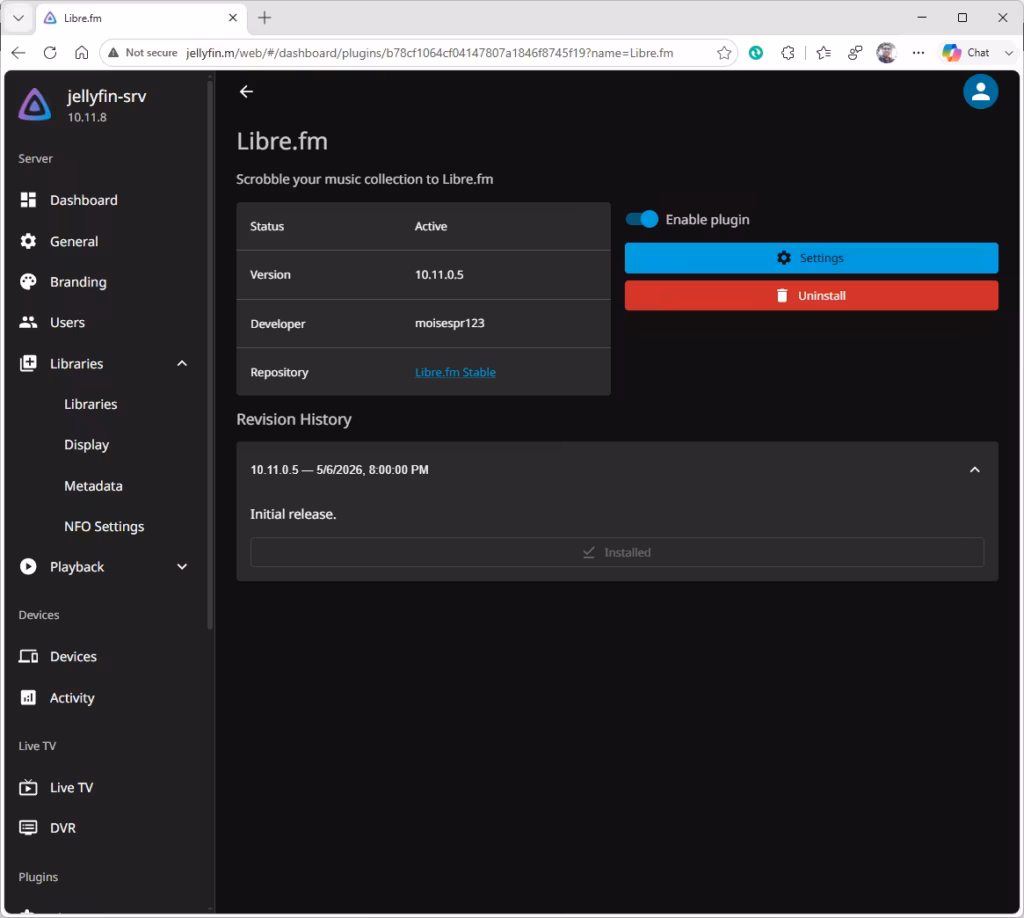Open the plugin Settings button
The image size is (1024, 918).
coord(811,258)
